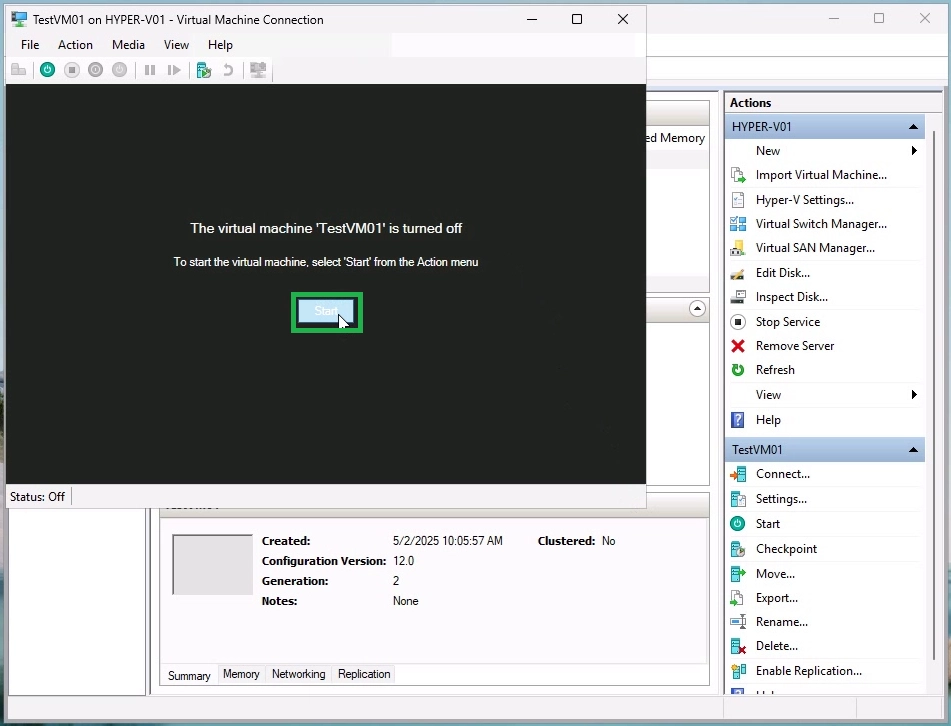
Task: Select the Turn Off toolbar icon
Action: coord(71,70)
